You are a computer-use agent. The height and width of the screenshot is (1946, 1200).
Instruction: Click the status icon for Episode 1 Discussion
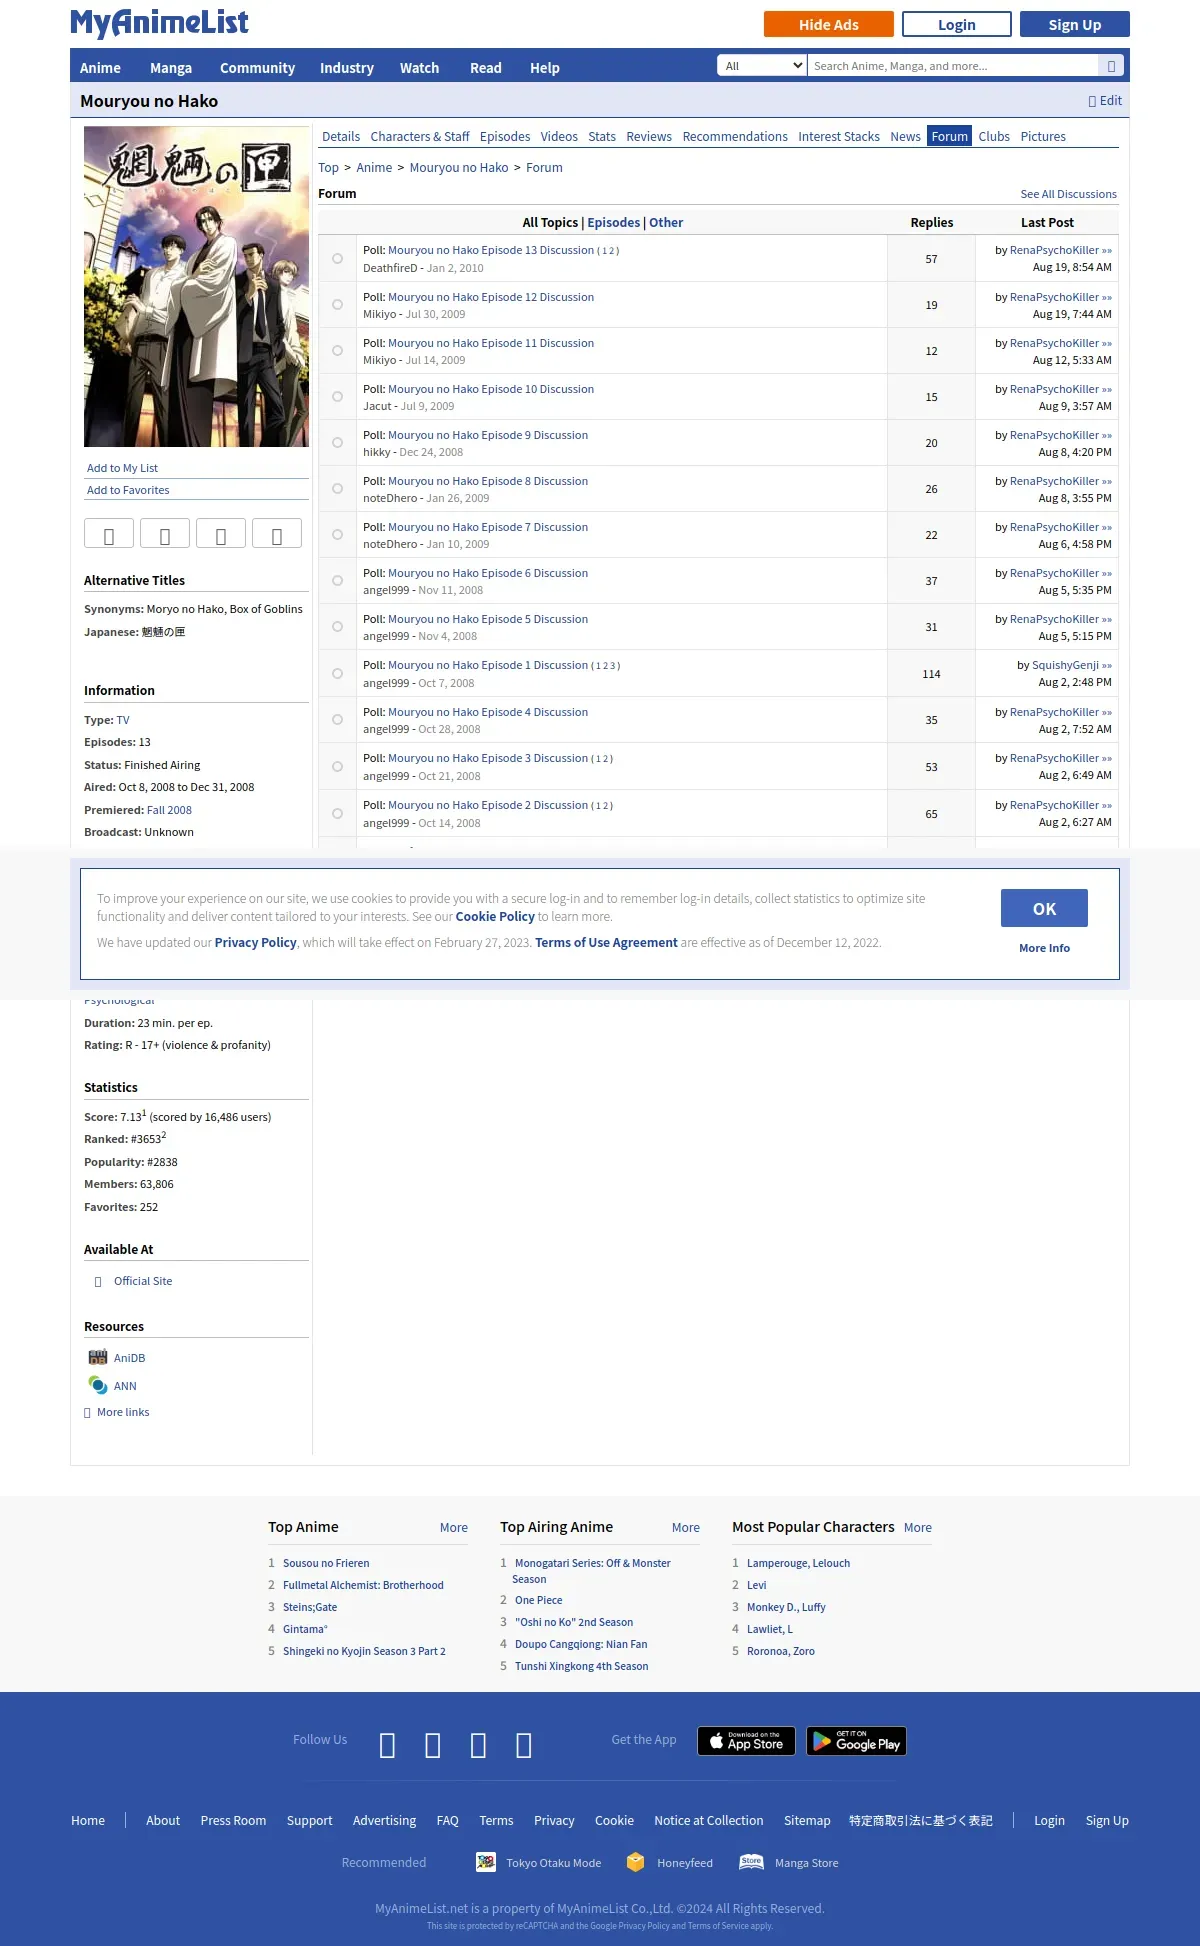coord(337,673)
